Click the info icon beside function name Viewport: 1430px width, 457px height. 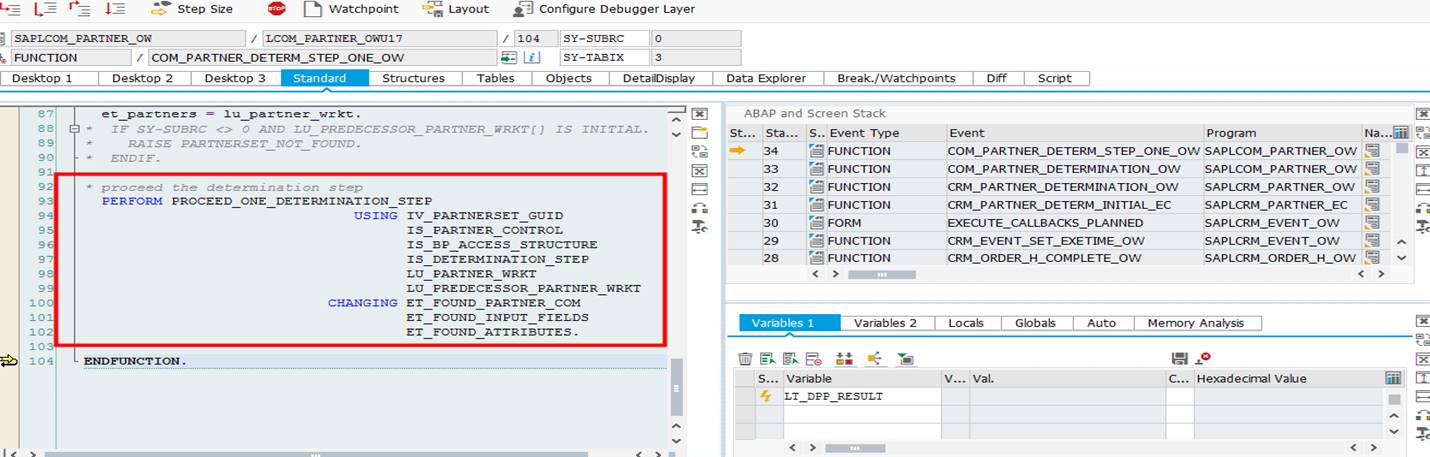(x=532, y=58)
